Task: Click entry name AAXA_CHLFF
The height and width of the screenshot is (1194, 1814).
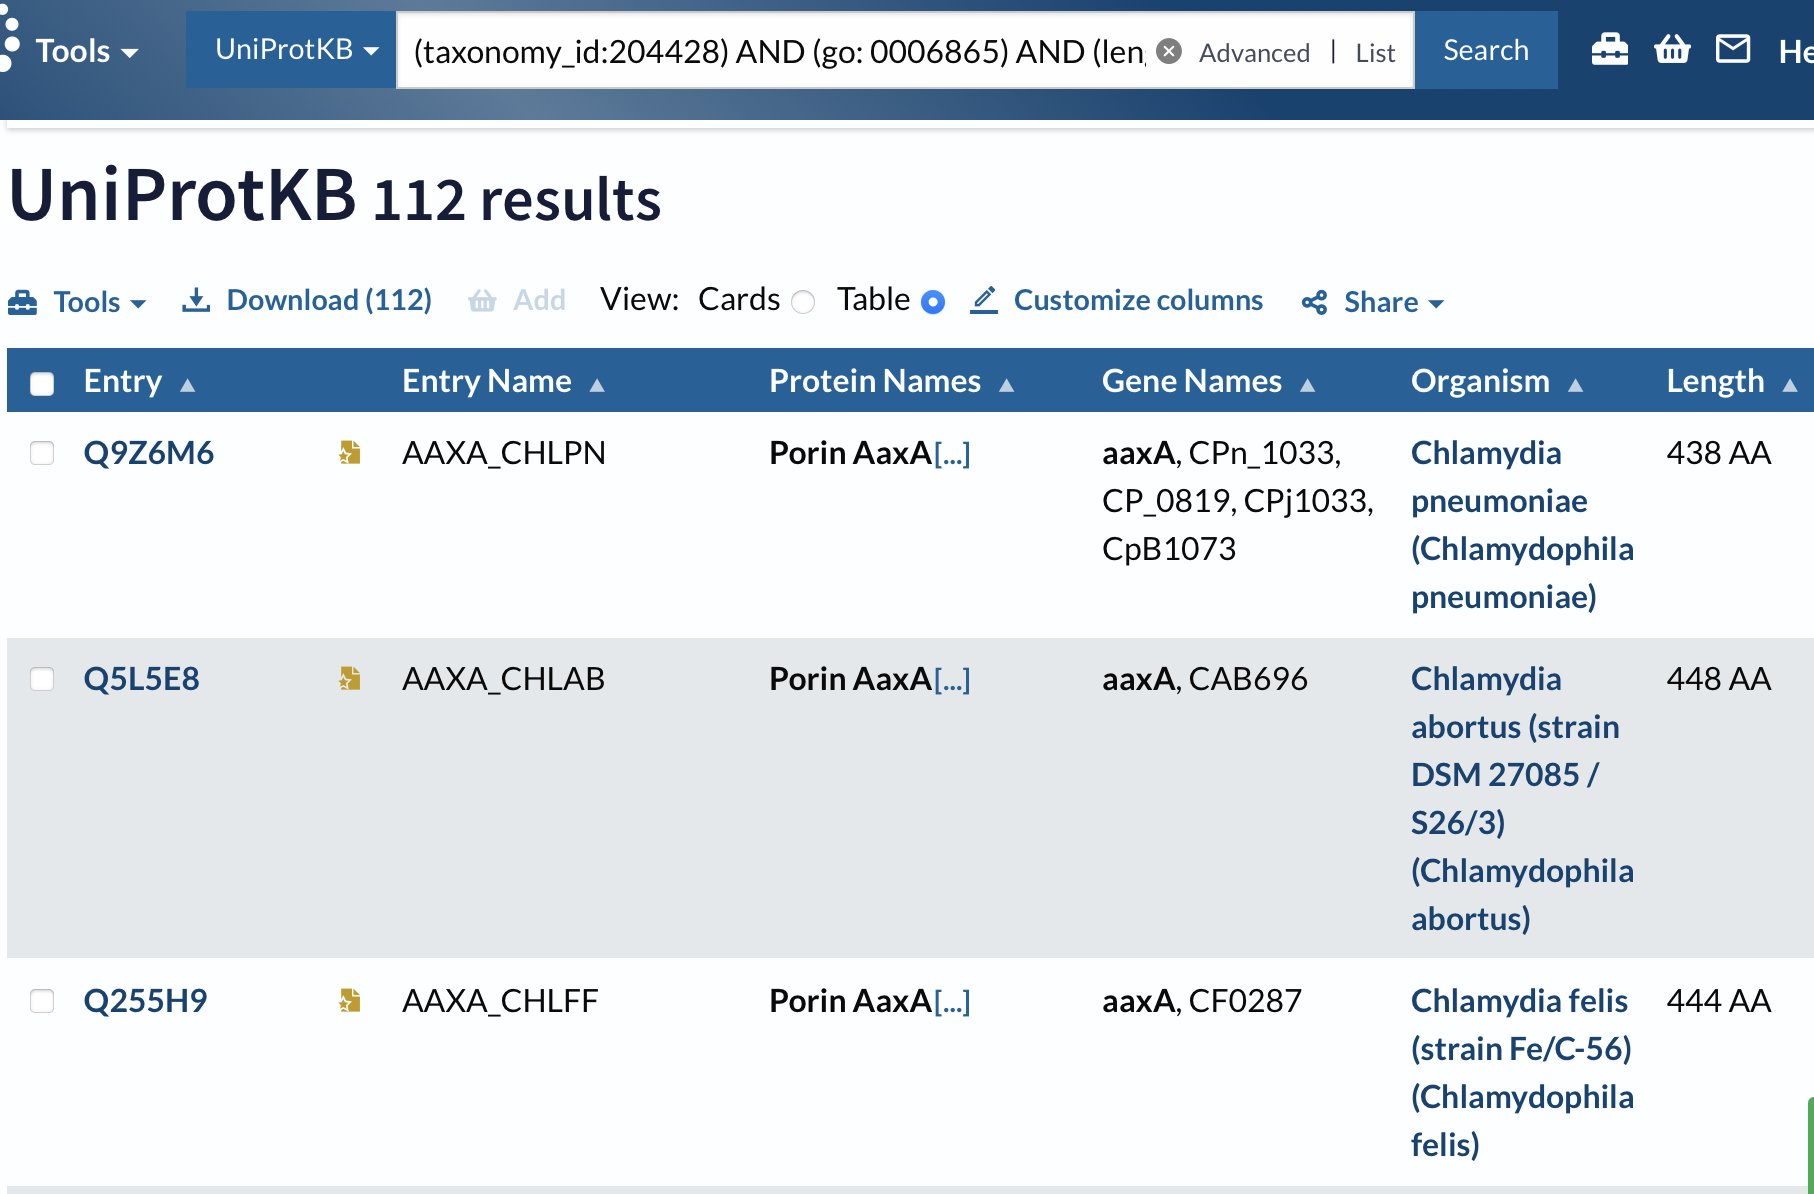Action: click(500, 1001)
